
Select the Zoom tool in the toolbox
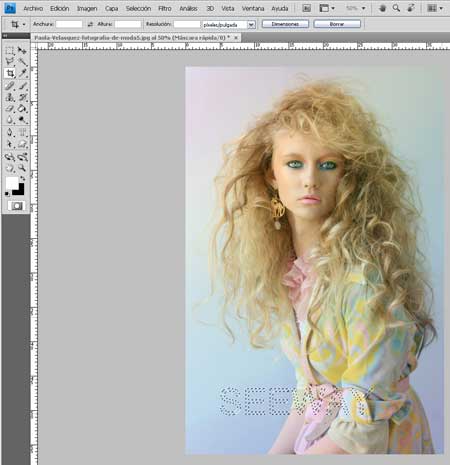point(22,168)
